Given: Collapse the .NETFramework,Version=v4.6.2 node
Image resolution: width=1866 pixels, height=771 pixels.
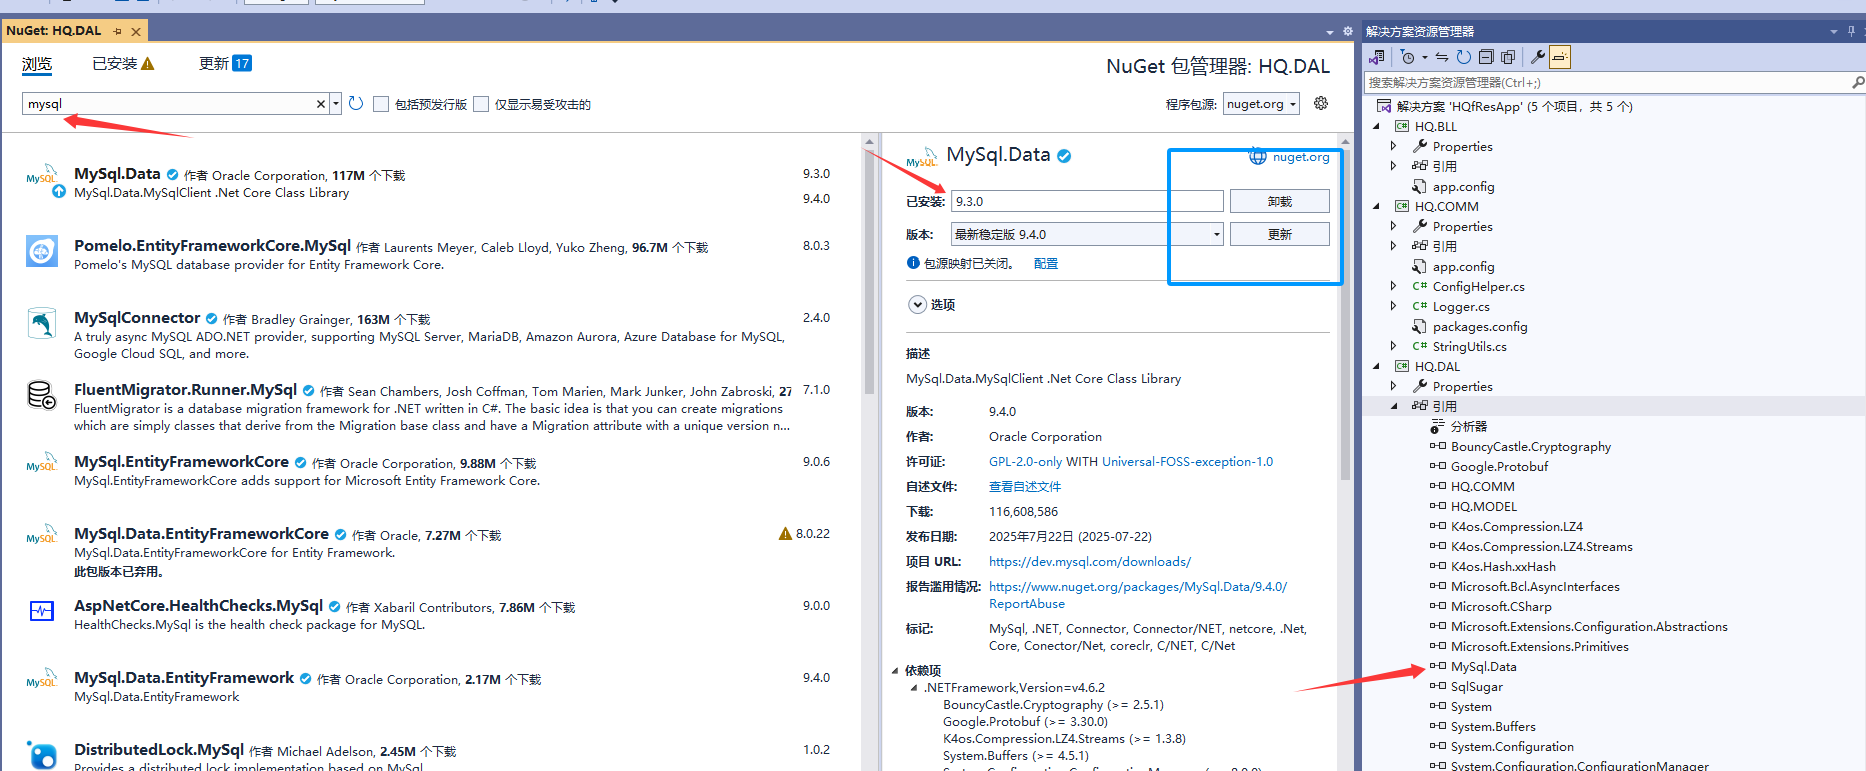Looking at the screenshot, I should [x=914, y=688].
